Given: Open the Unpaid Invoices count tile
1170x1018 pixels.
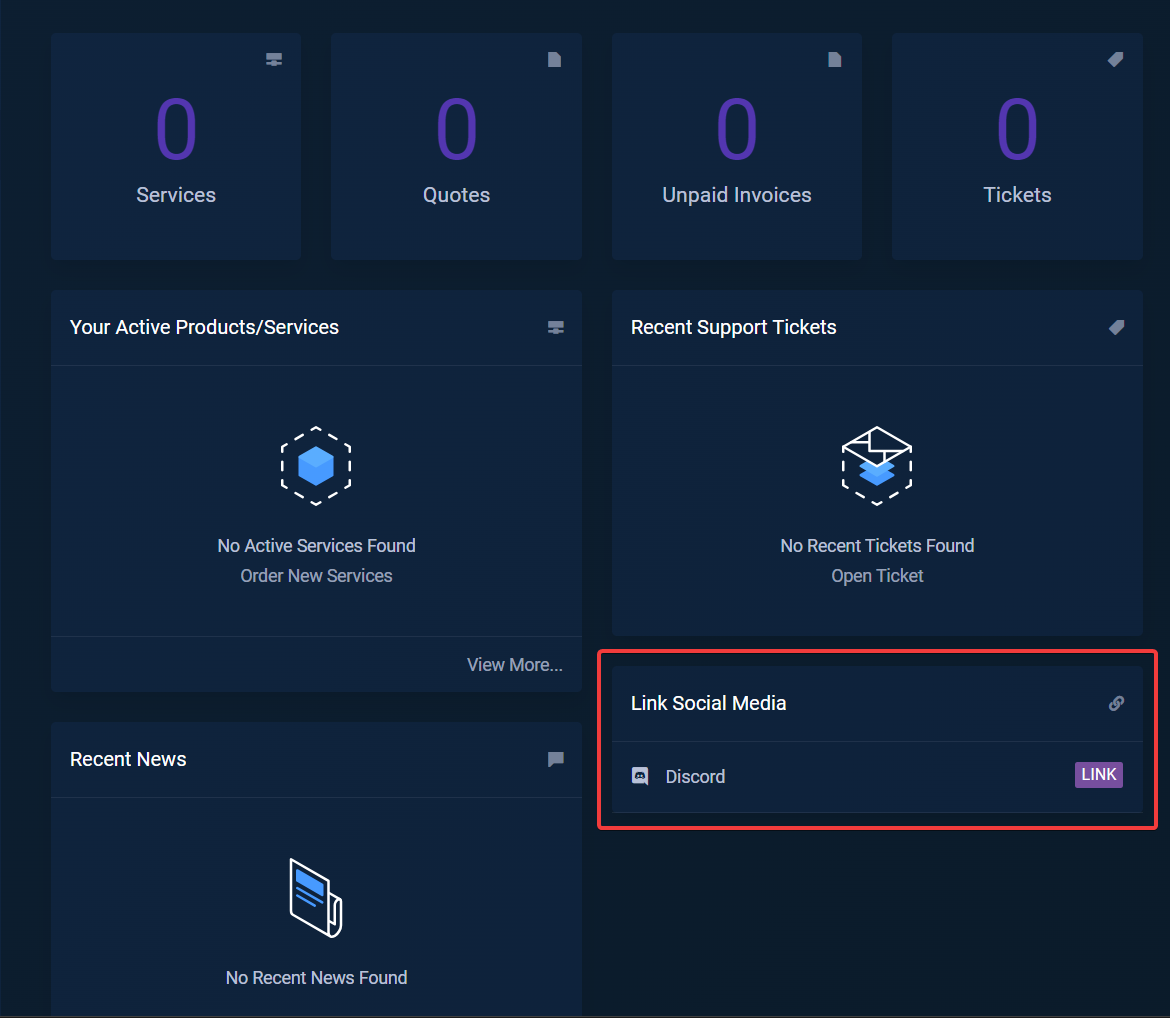Looking at the screenshot, I should 737,147.
